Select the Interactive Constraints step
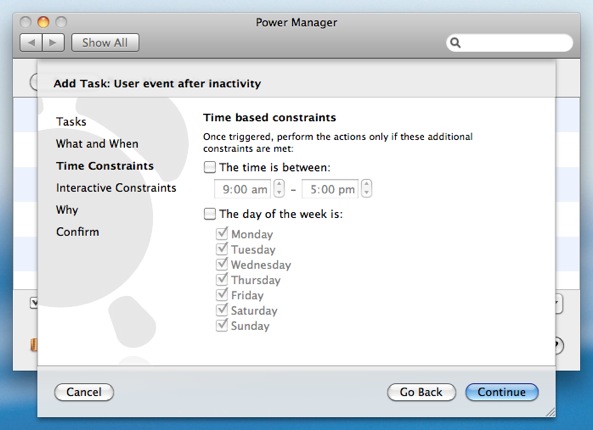The height and width of the screenshot is (430, 593). tap(116, 188)
